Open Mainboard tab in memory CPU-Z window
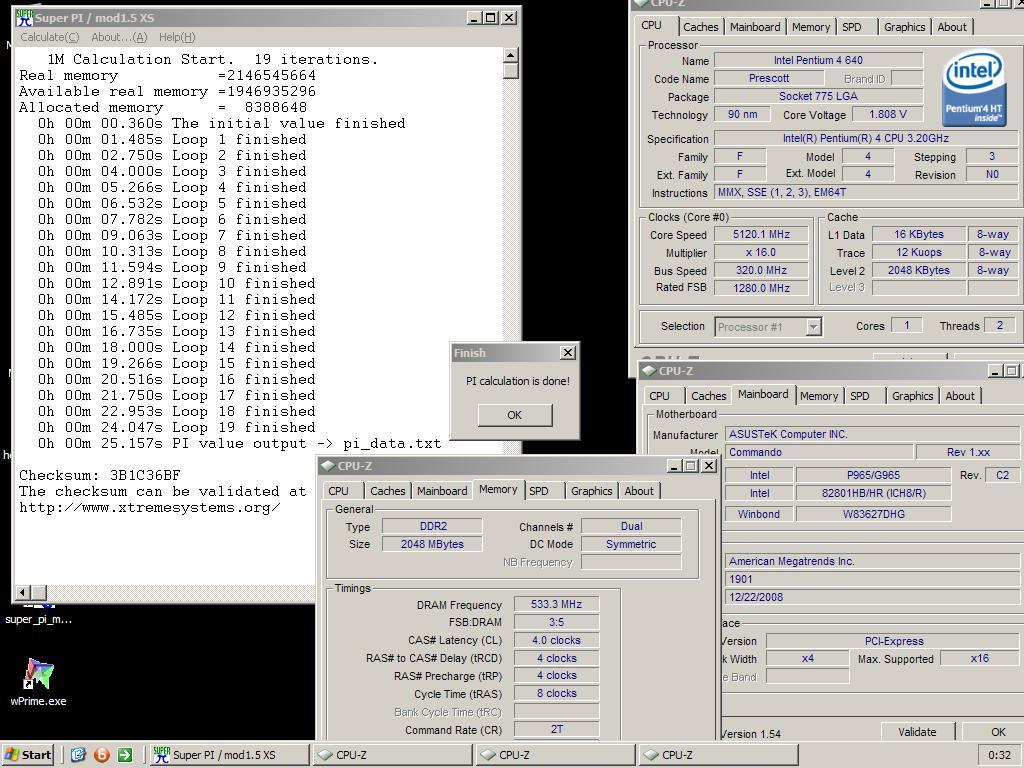The width and height of the screenshot is (1024, 768). point(442,491)
